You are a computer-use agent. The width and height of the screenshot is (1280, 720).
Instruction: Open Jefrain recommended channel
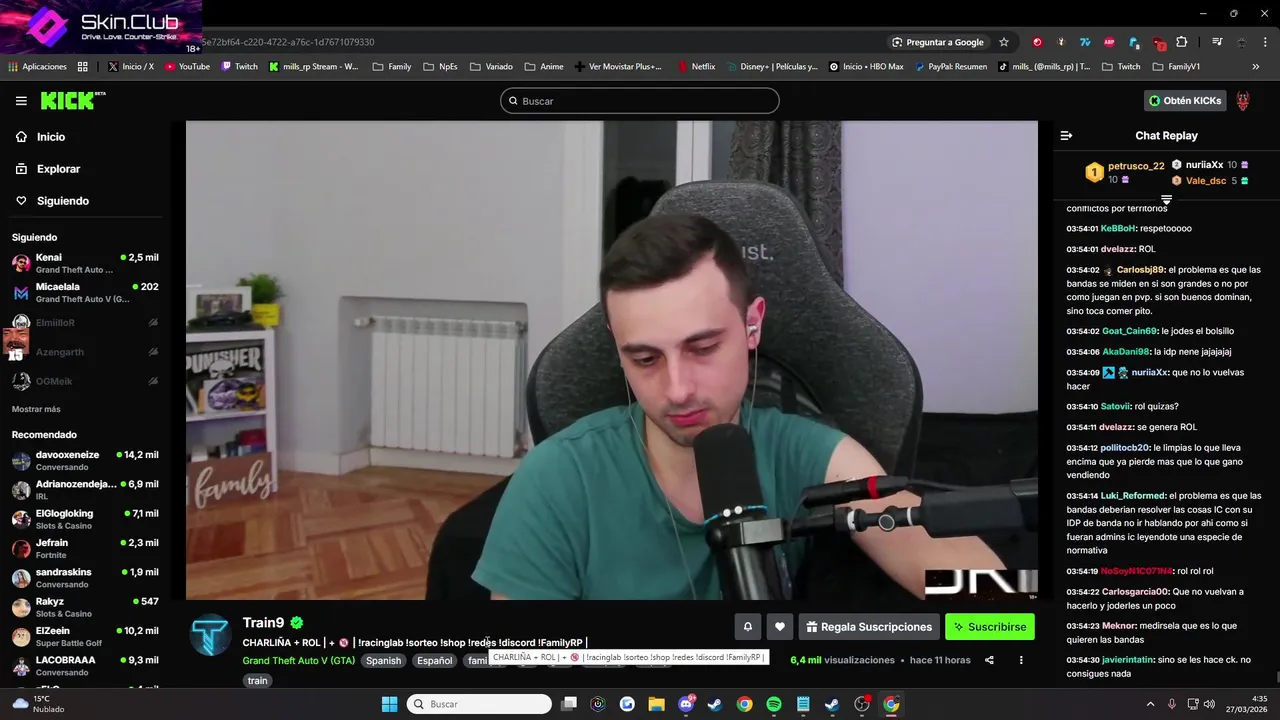85,548
